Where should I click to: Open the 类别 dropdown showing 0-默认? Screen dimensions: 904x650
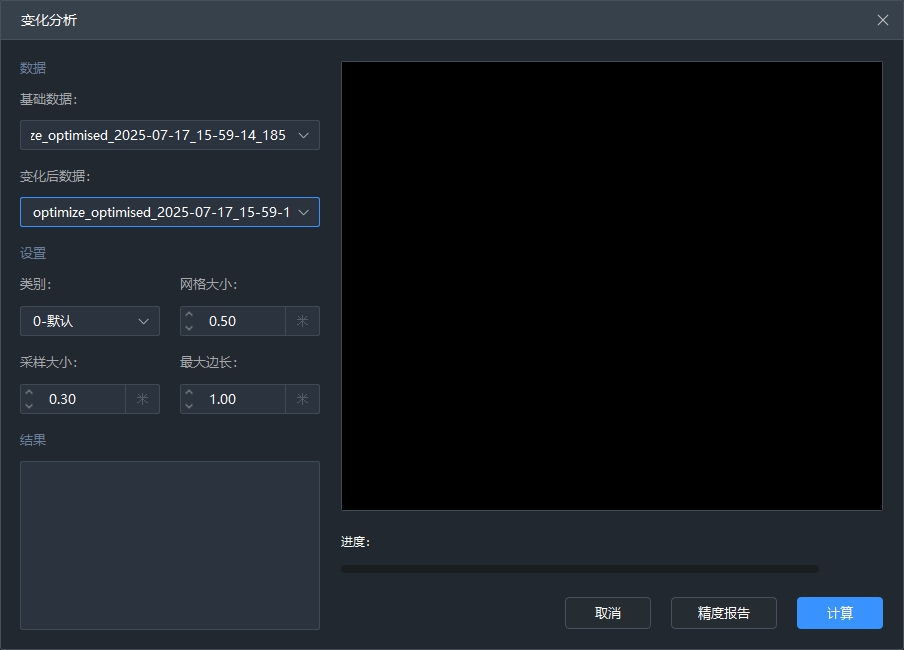pyautogui.click(x=89, y=321)
